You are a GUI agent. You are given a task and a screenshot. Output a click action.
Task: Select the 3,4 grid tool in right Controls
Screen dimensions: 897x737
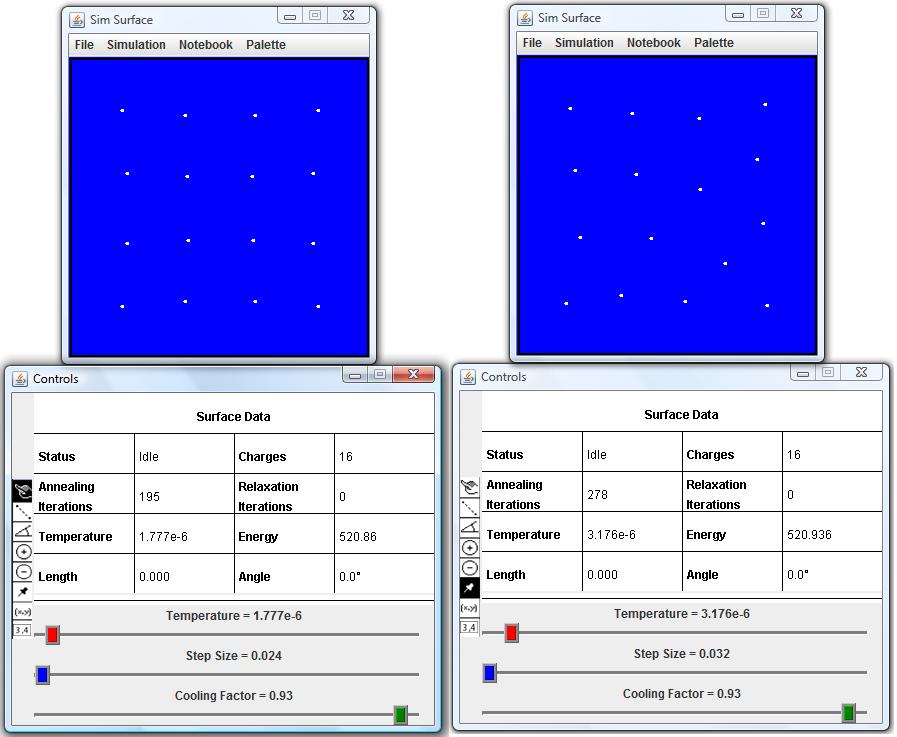469,627
